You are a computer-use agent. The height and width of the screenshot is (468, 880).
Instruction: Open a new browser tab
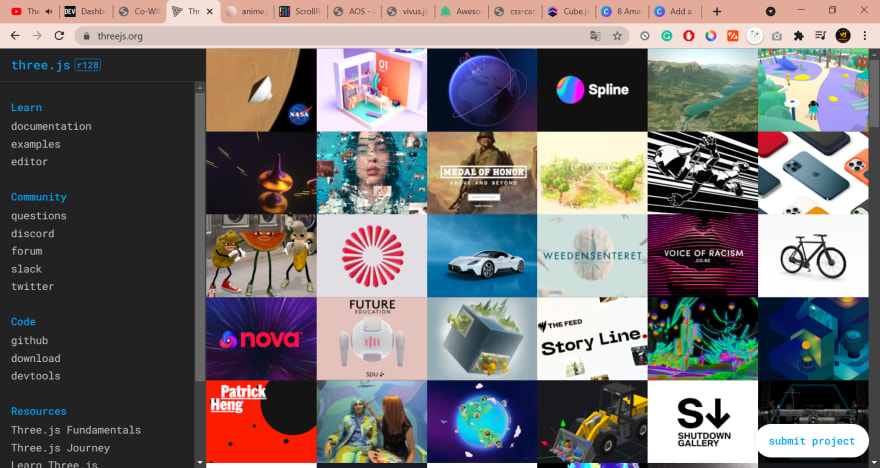717,12
